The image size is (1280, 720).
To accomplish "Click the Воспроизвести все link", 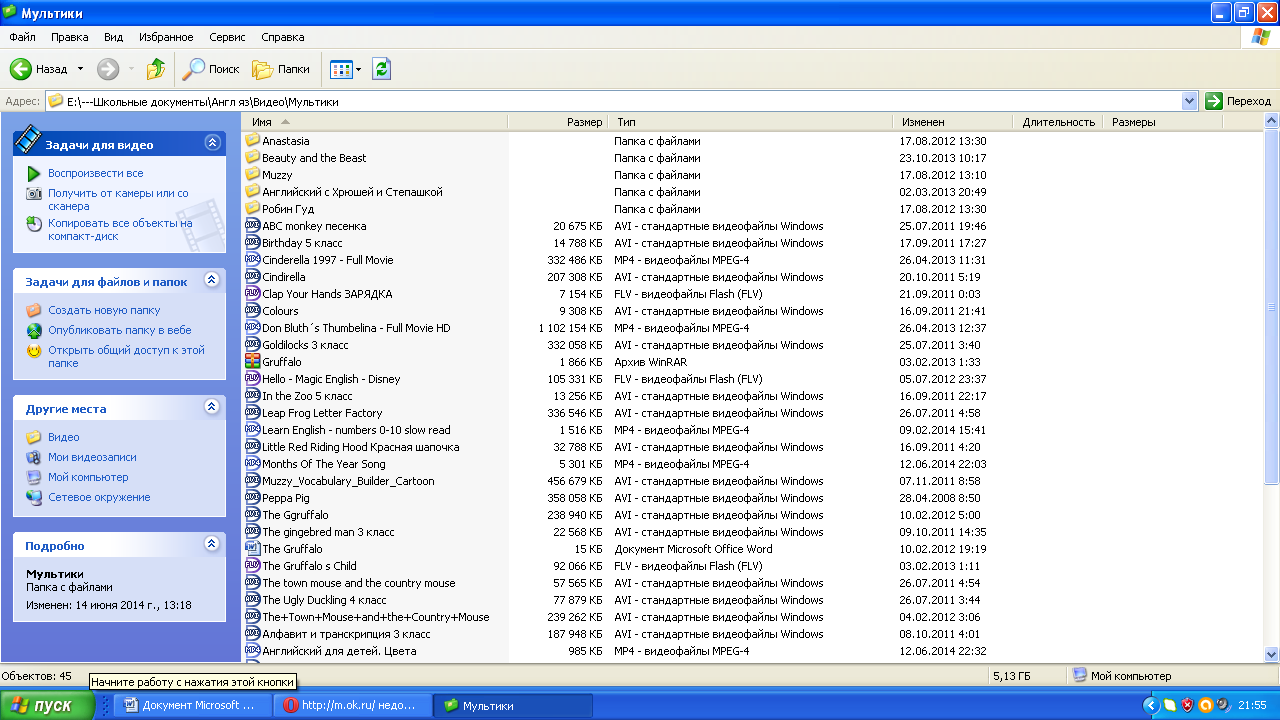I will [x=96, y=173].
